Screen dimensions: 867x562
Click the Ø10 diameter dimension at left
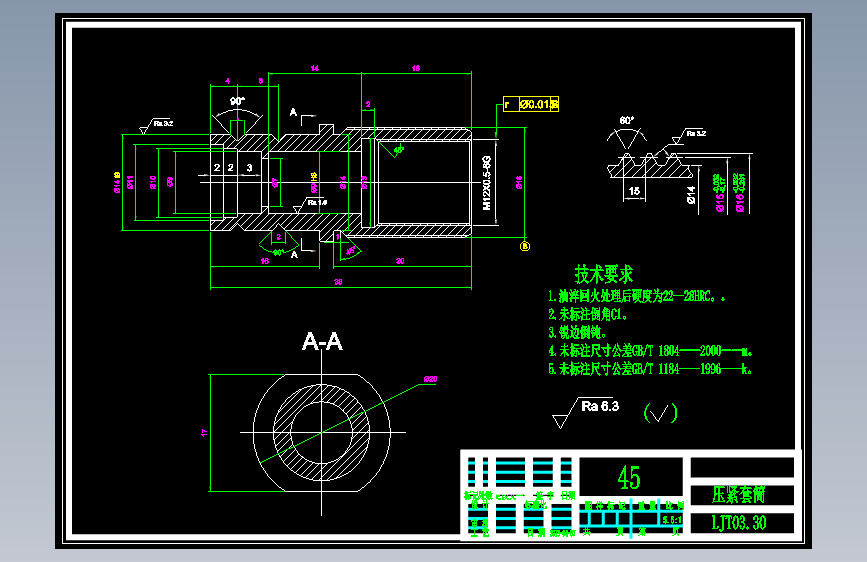(153, 183)
